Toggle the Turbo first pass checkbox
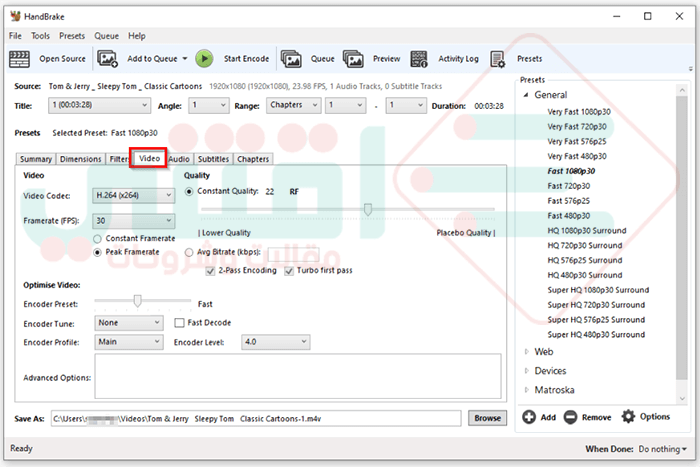This screenshot has height=467, width=700. (x=289, y=271)
